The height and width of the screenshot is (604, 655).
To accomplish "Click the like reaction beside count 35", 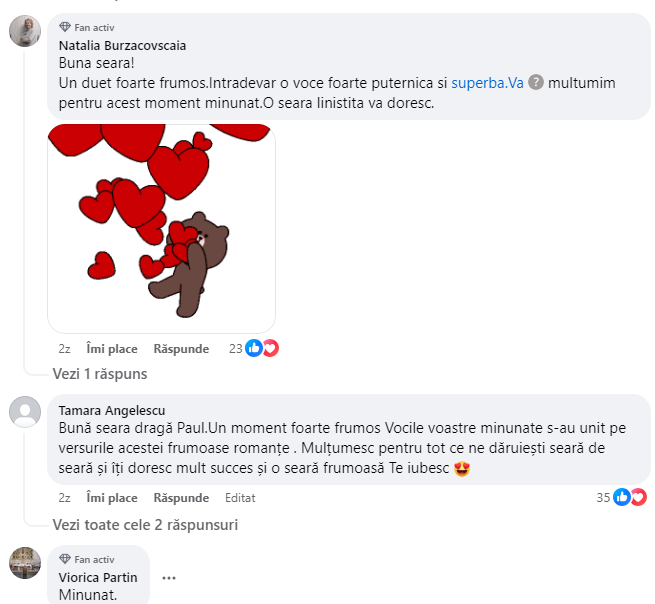I will point(622,497).
